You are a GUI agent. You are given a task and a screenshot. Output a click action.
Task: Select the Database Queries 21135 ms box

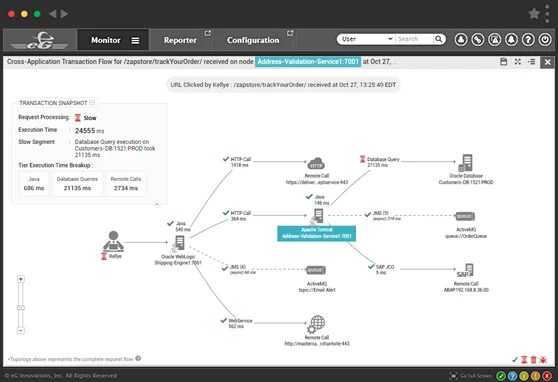click(x=77, y=184)
